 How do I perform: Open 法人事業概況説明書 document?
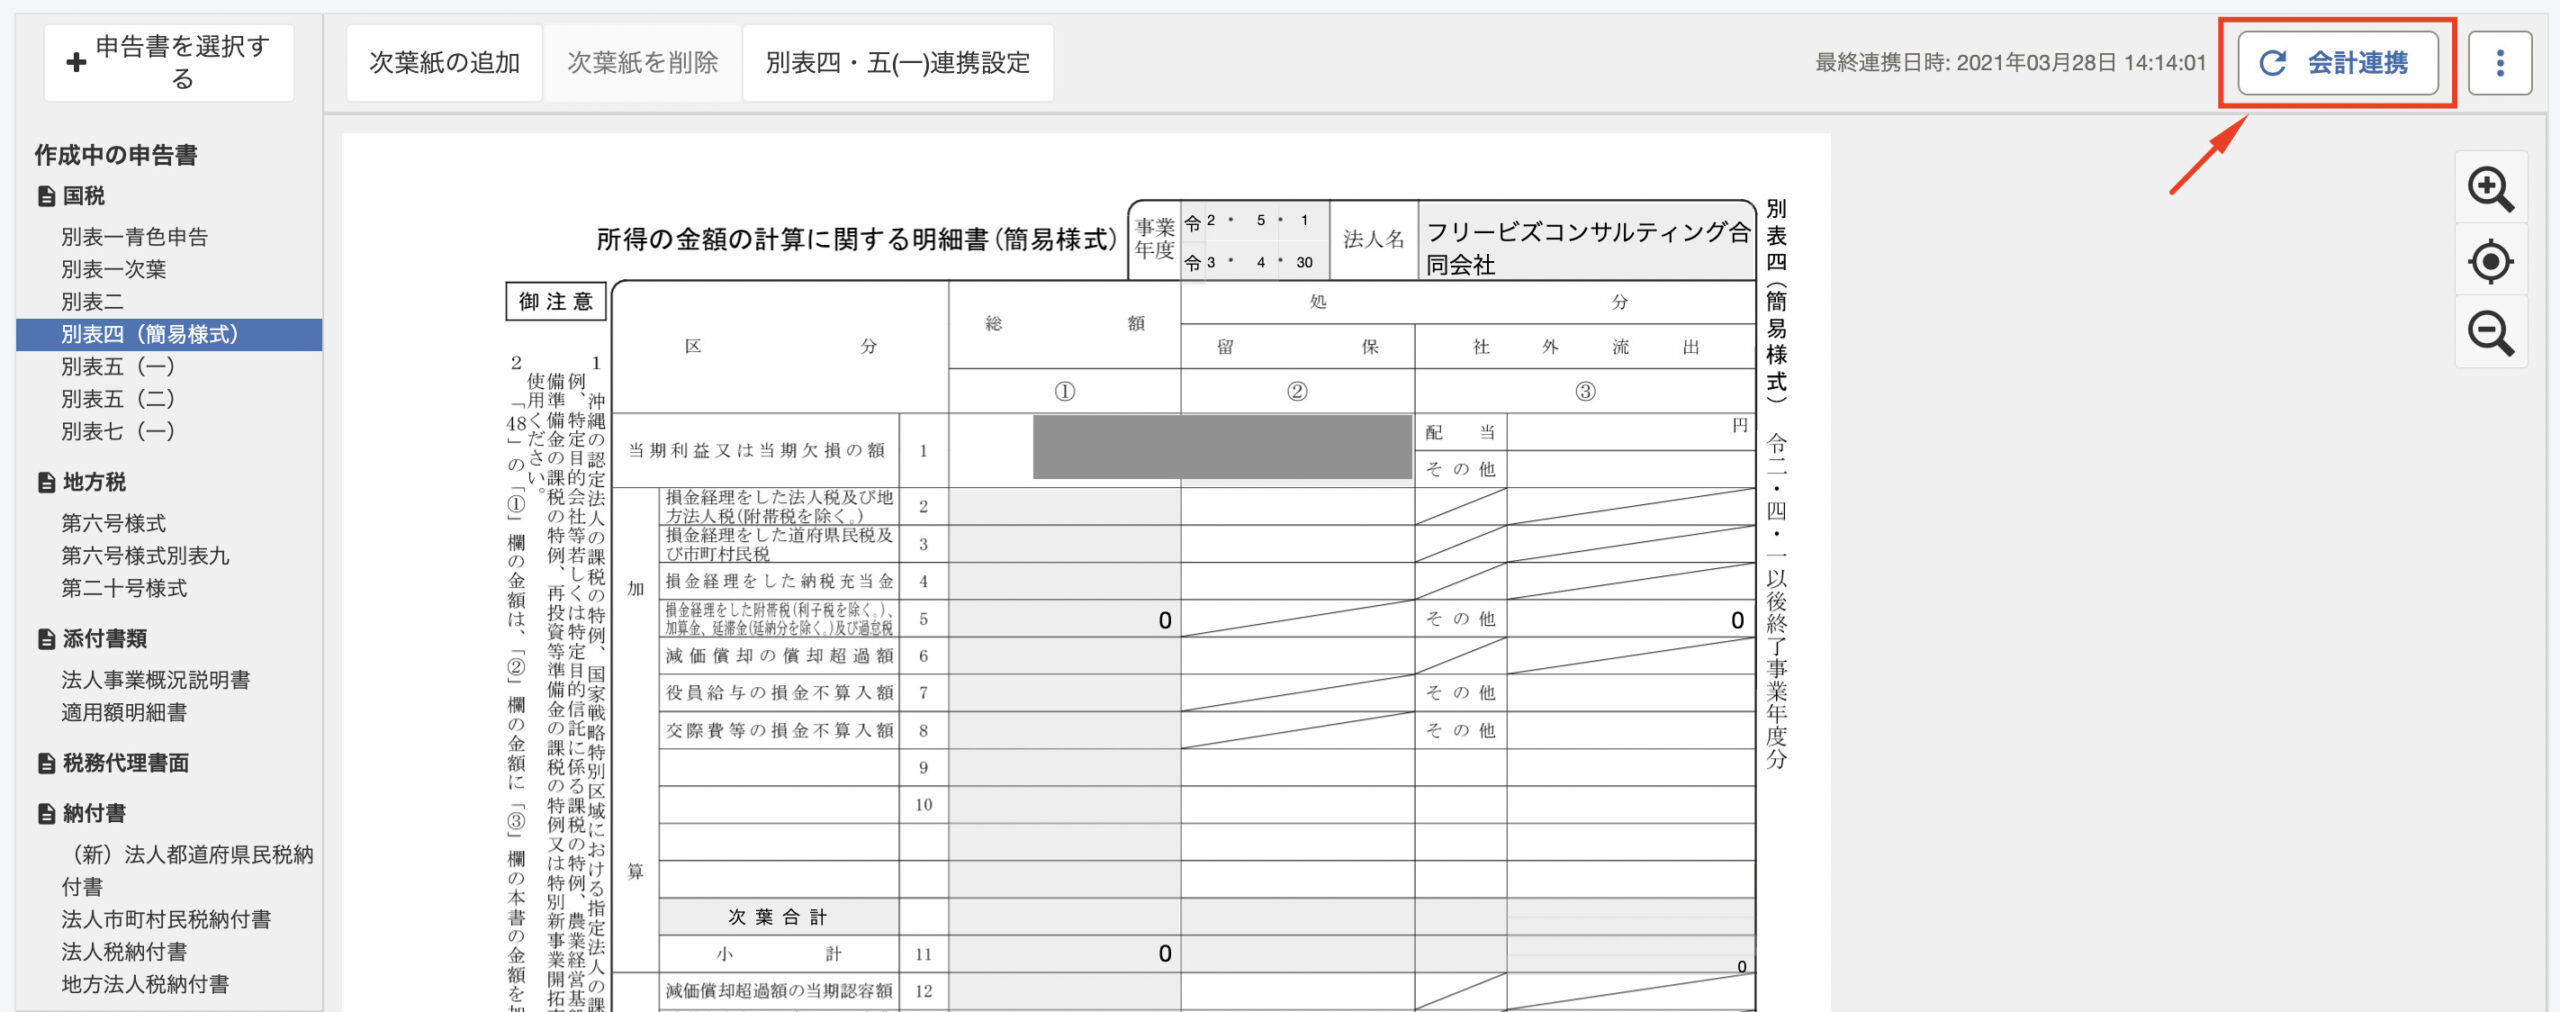coord(155,680)
